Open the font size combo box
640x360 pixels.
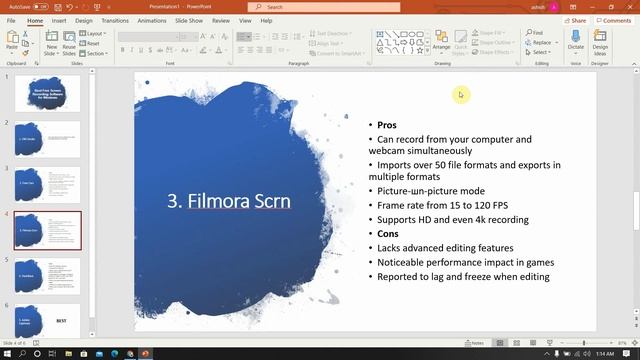189,37
